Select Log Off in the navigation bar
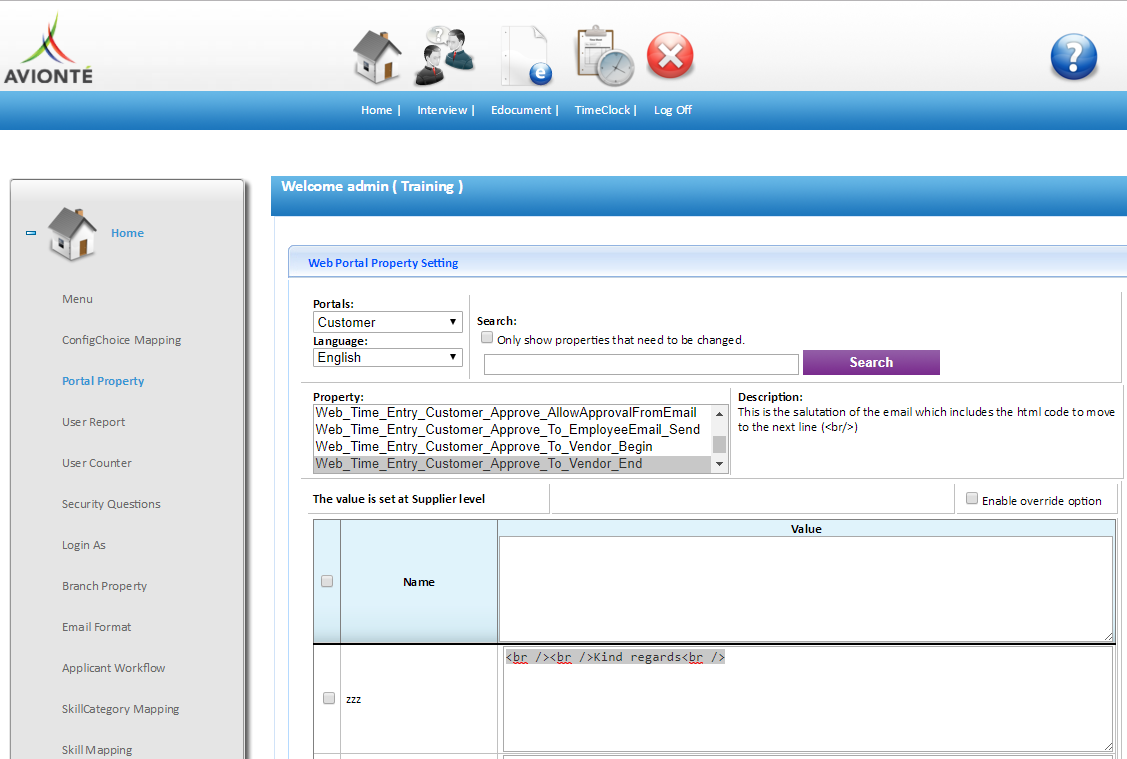 673,110
